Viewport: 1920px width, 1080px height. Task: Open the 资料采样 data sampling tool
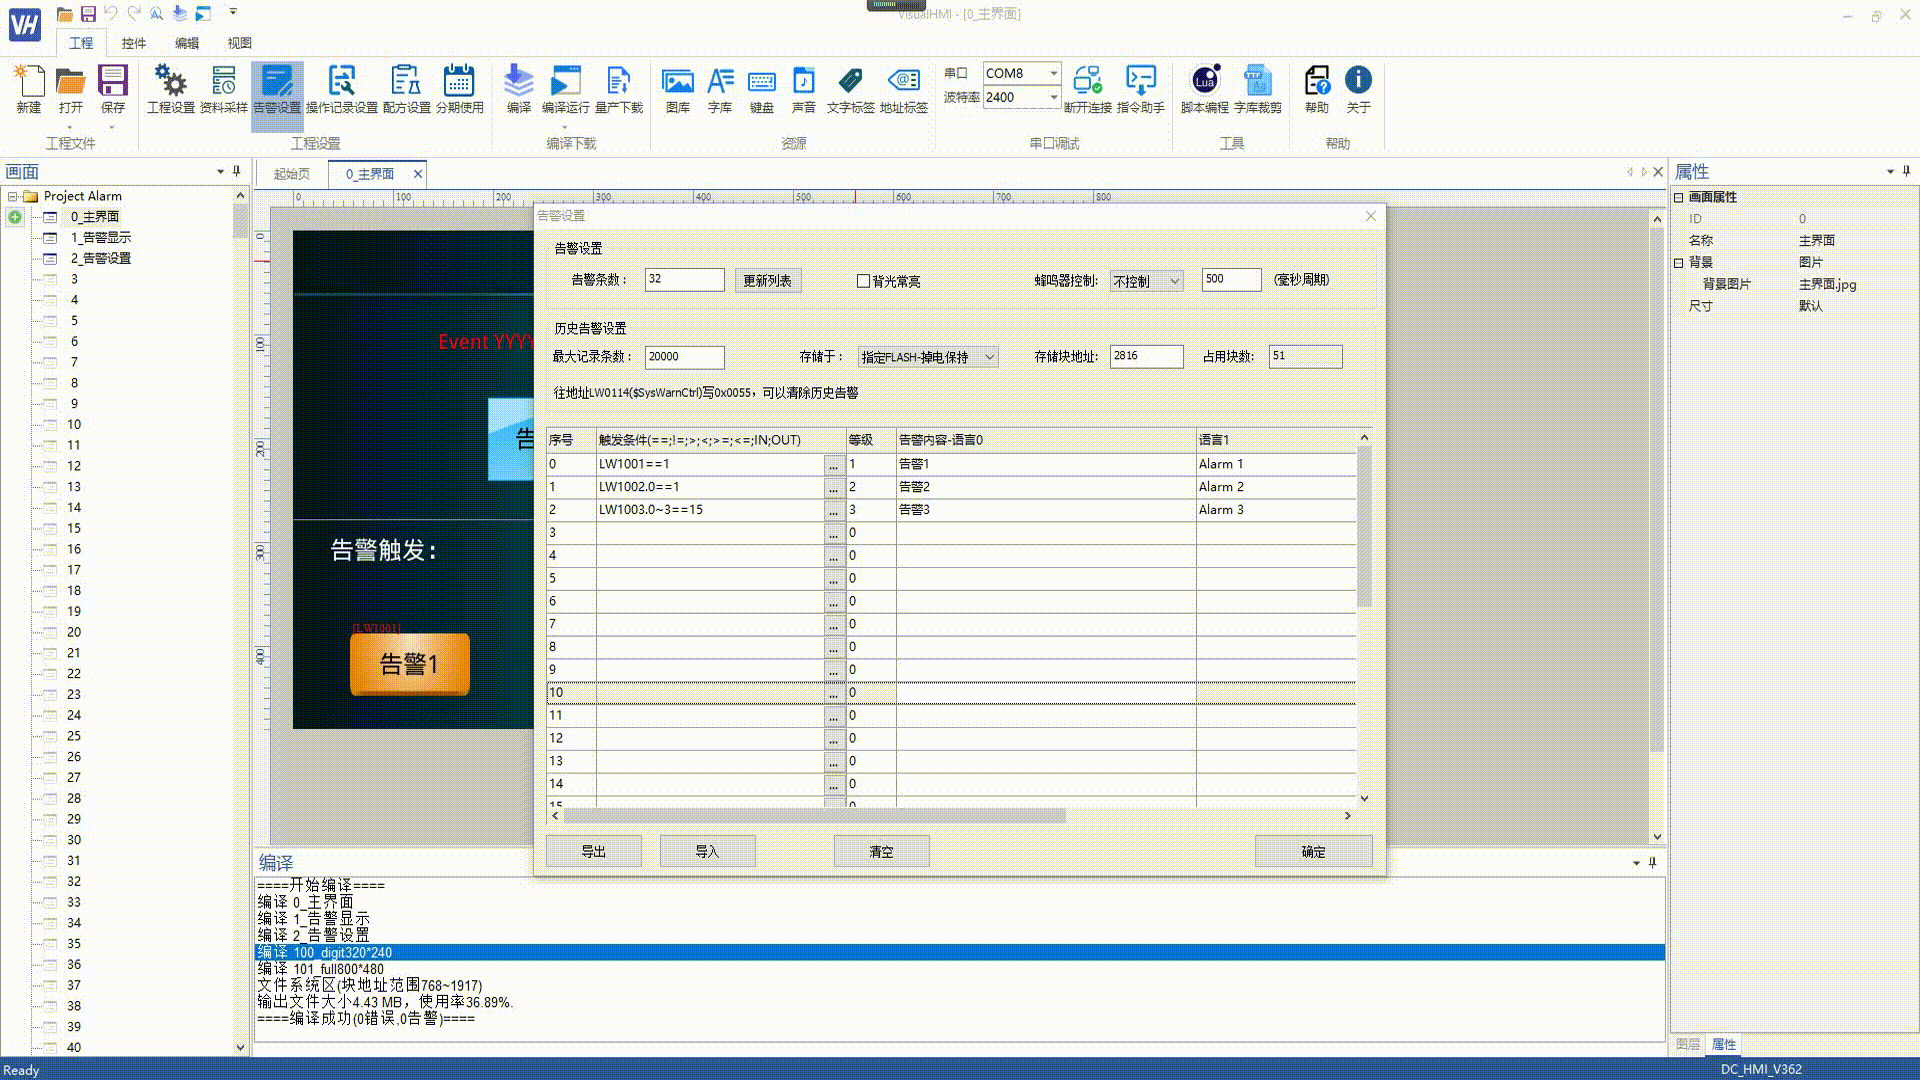pyautogui.click(x=223, y=83)
